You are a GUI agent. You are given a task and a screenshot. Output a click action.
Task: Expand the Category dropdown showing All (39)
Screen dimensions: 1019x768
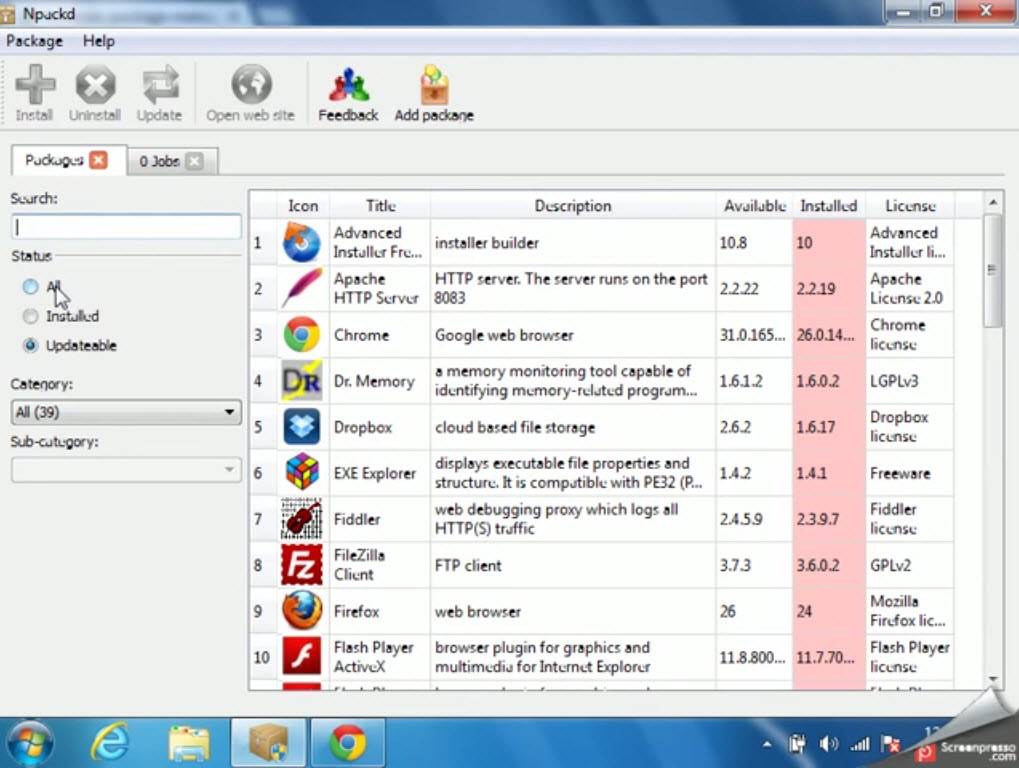[x=126, y=412]
